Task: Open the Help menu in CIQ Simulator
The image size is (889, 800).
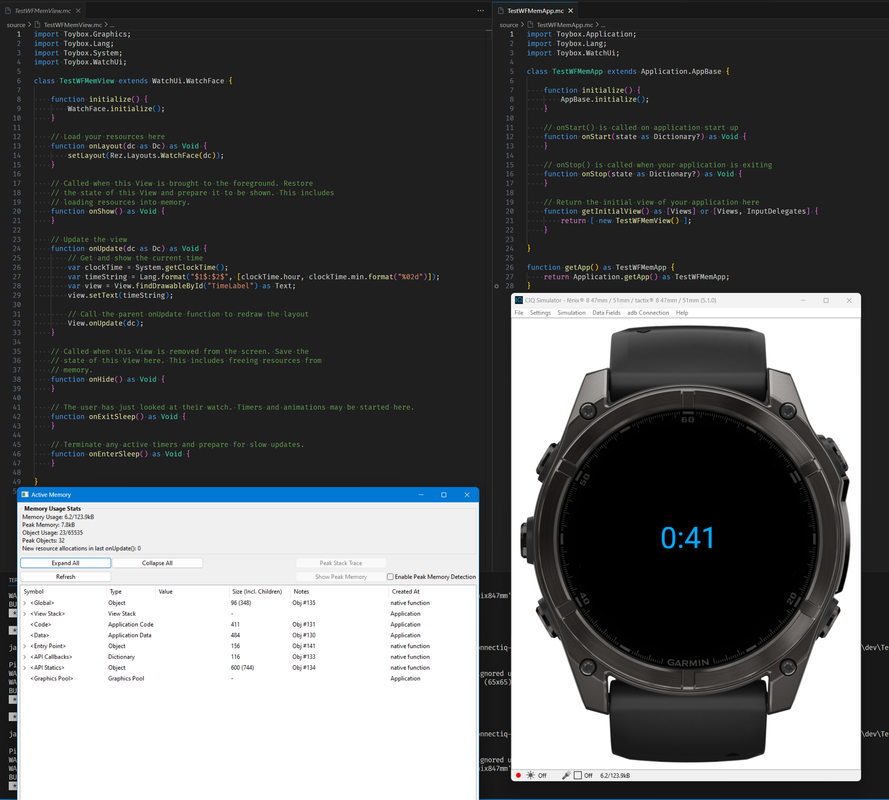Action: (681, 312)
